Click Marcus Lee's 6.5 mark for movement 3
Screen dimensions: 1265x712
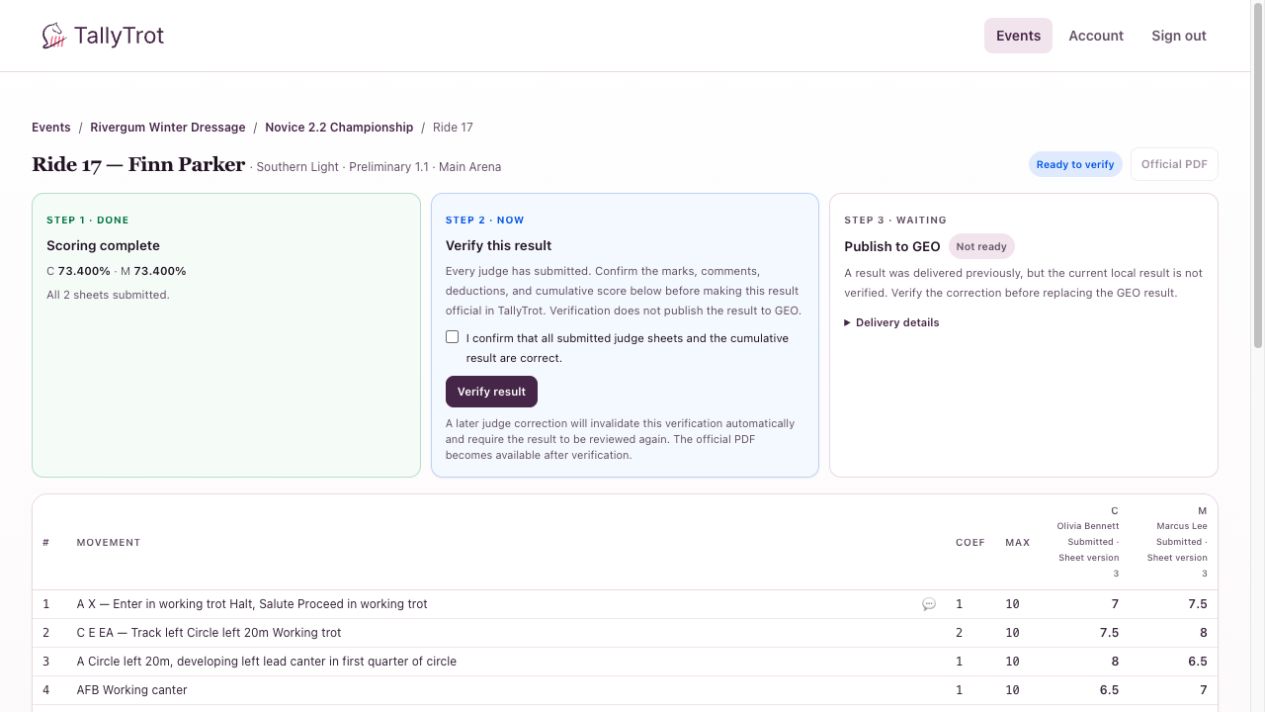pos(1197,661)
